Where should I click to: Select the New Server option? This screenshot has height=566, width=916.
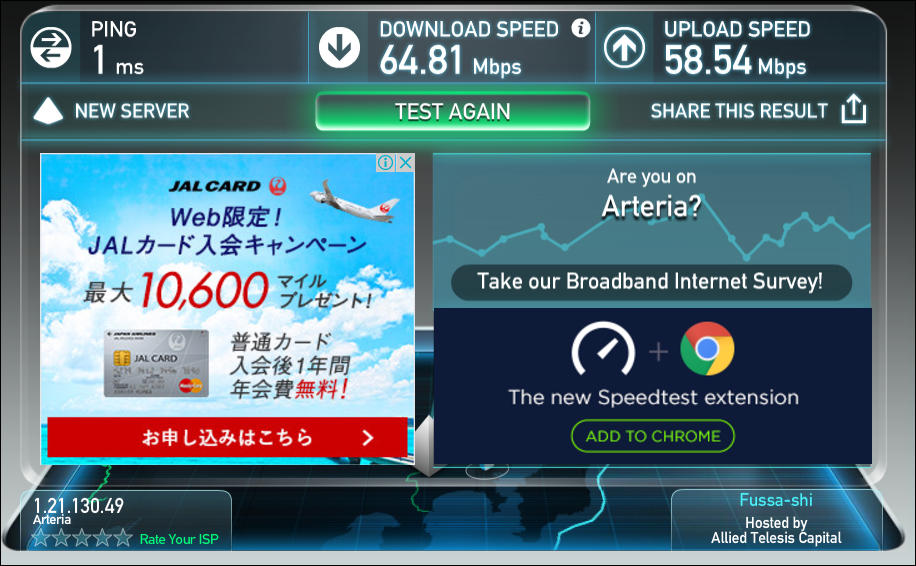pos(132,111)
